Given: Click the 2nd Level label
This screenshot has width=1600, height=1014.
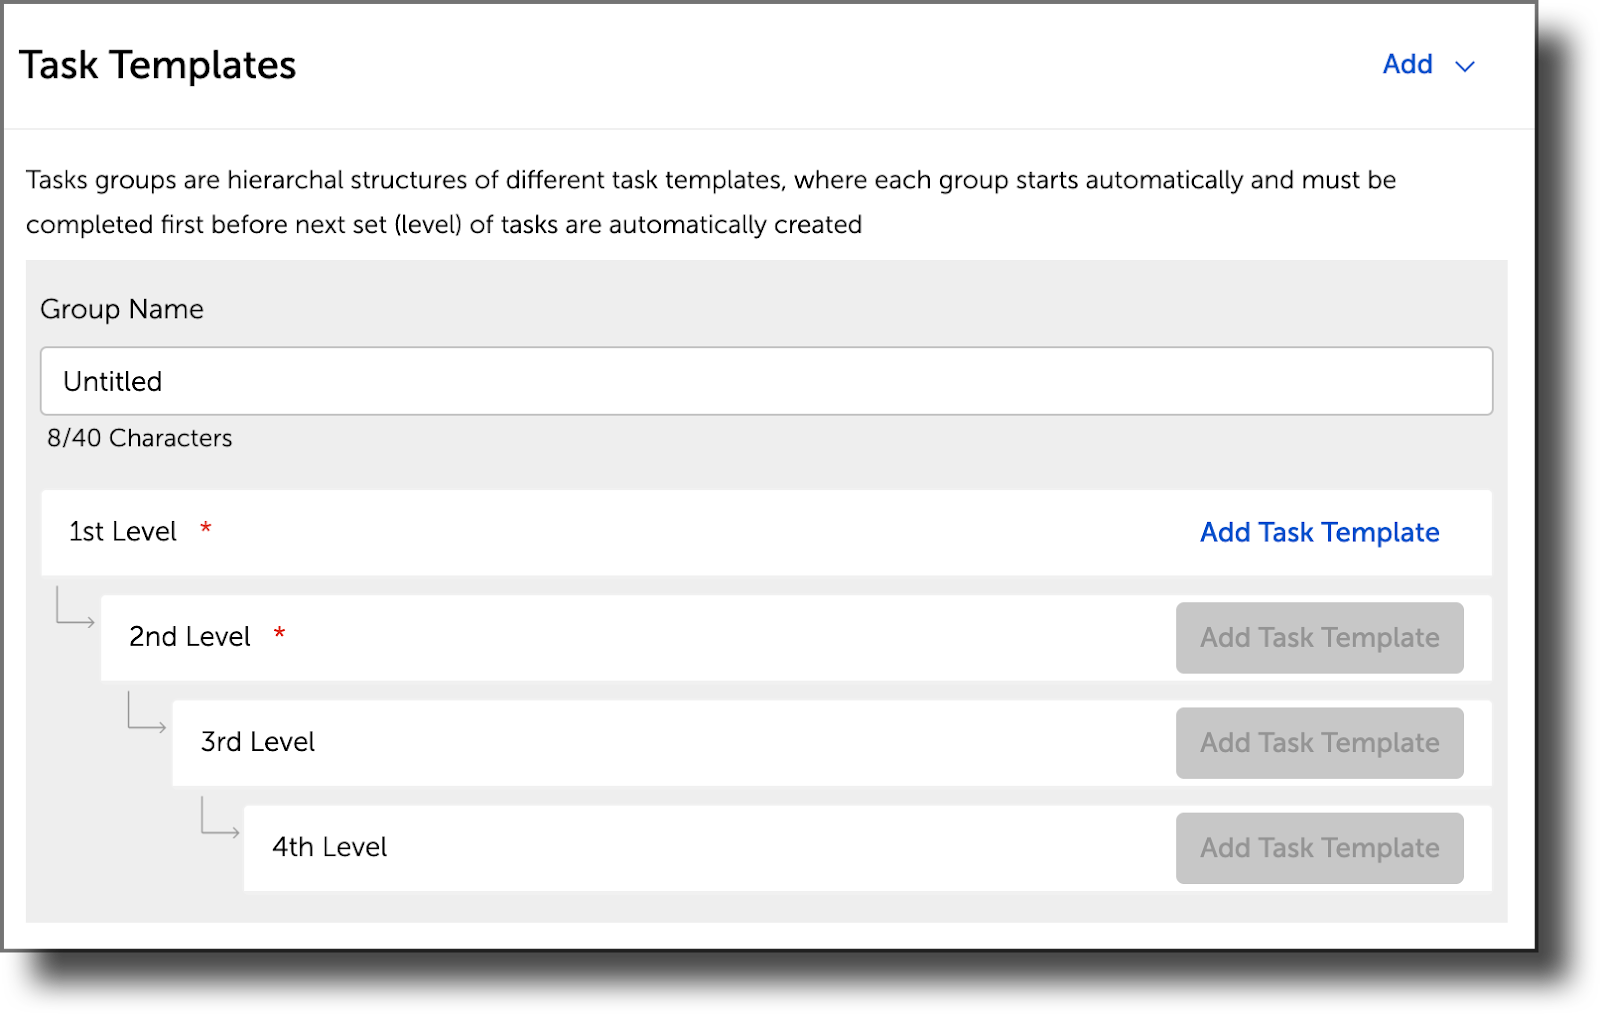Looking at the screenshot, I should click(190, 637).
